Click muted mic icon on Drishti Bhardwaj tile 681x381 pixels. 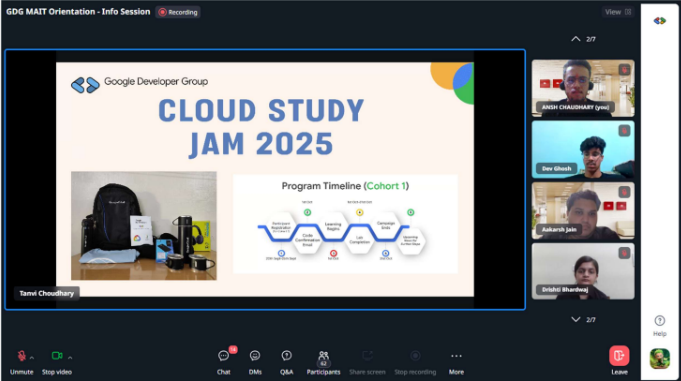624,253
